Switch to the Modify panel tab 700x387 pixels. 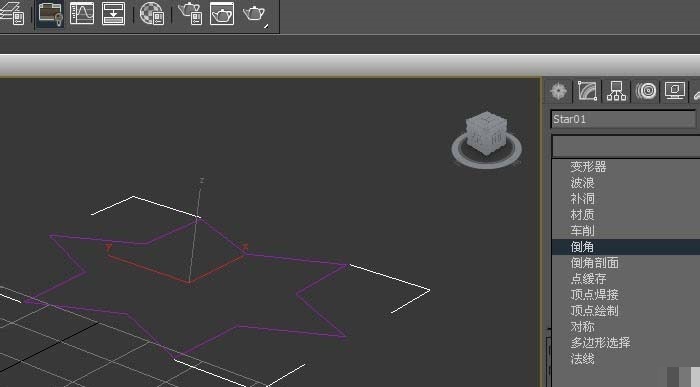pyautogui.click(x=588, y=91)
